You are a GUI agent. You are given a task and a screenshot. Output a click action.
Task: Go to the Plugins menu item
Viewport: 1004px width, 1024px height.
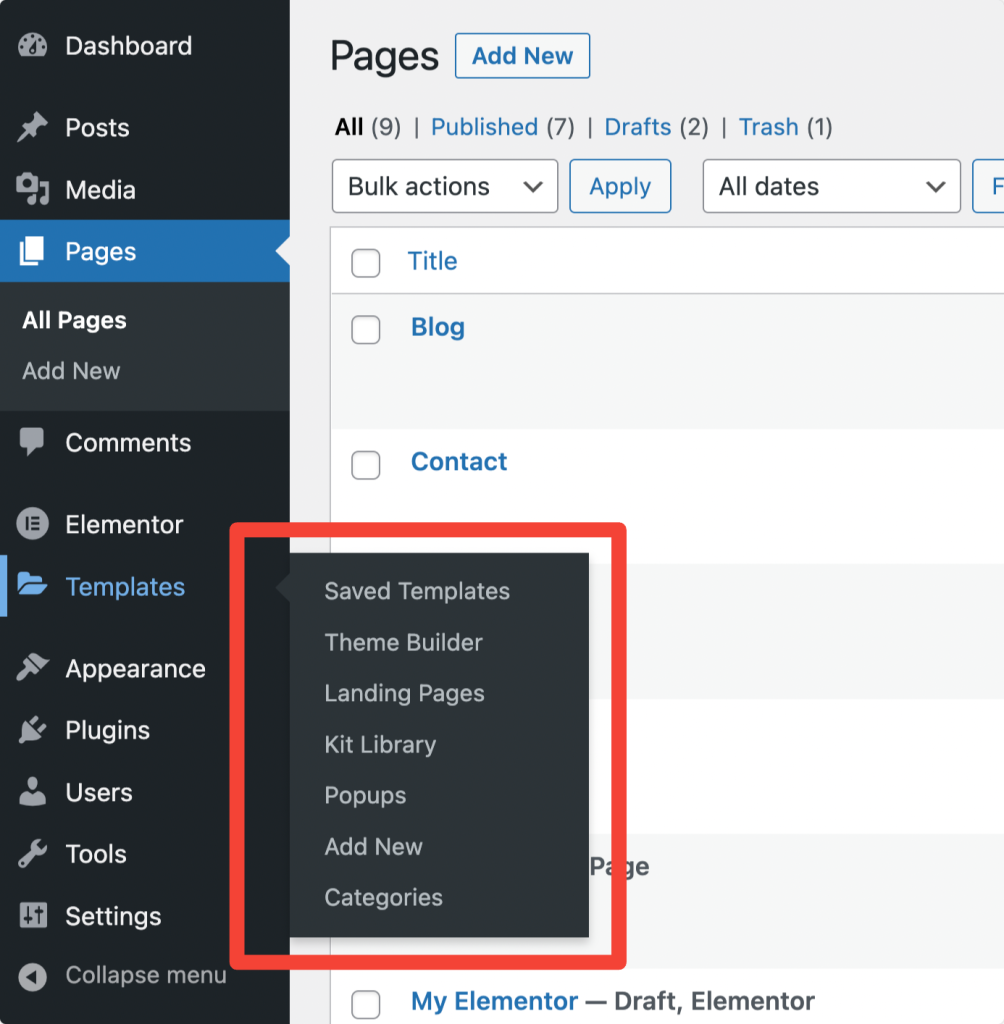108,730
